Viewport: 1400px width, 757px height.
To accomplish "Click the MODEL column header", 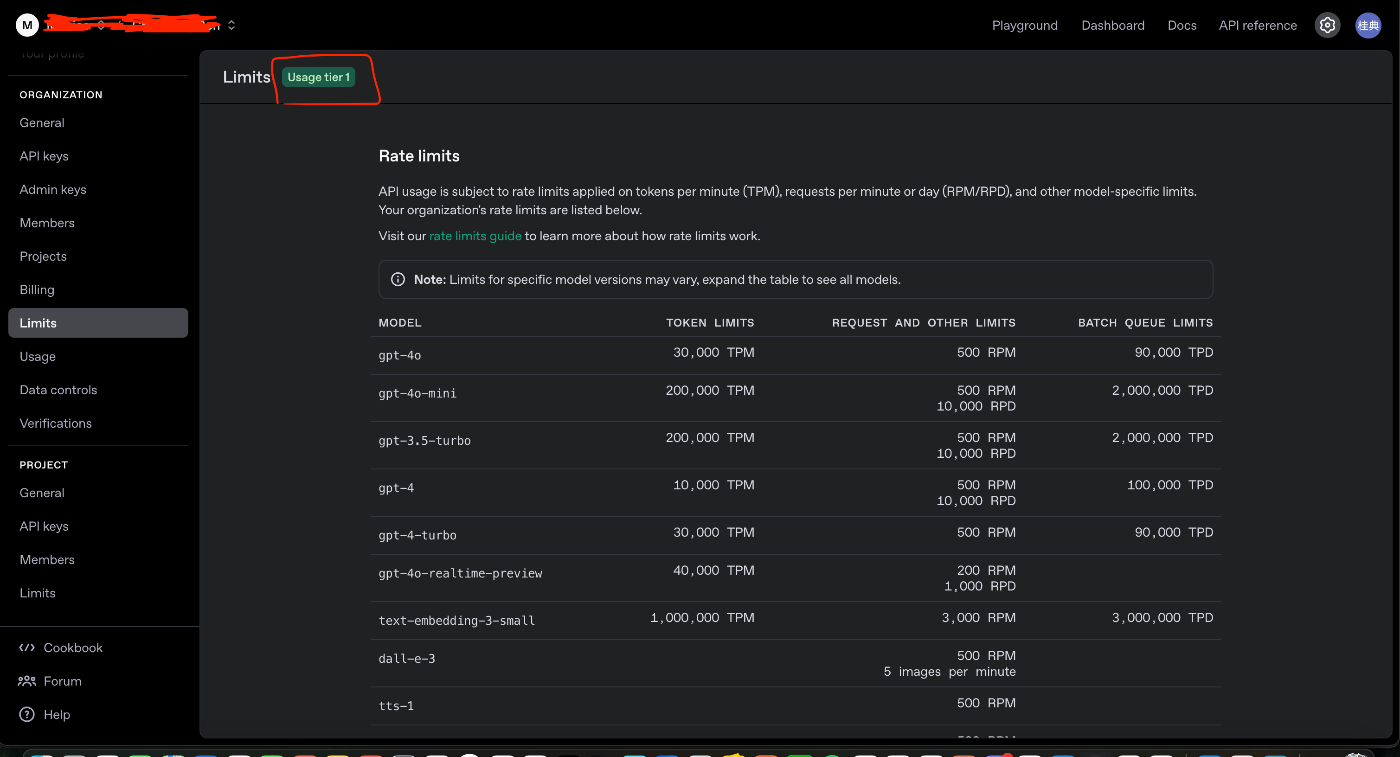I will click(400, 323).
